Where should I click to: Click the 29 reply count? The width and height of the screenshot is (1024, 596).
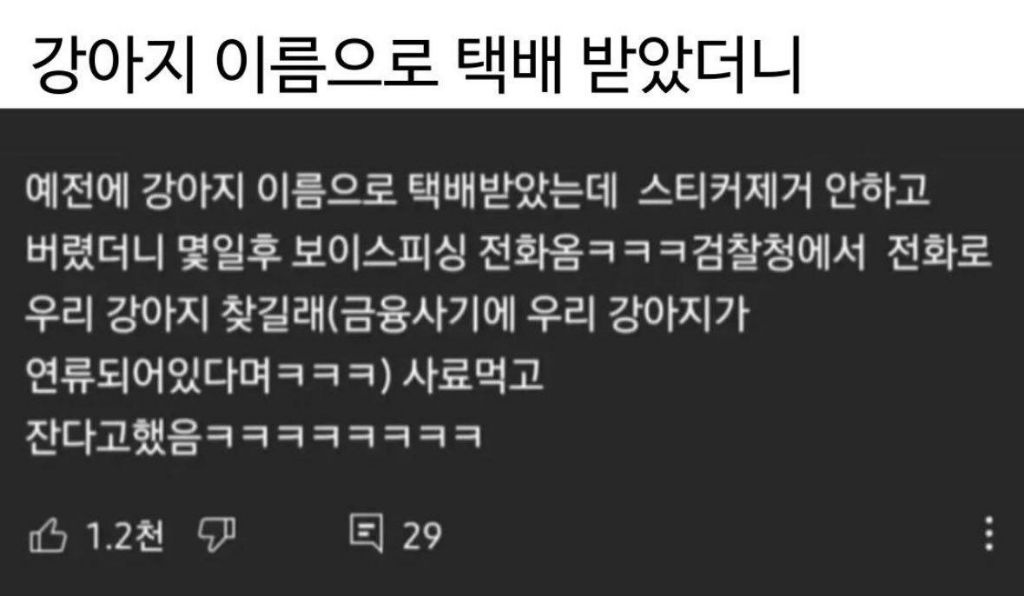click(x=422, y=537)
